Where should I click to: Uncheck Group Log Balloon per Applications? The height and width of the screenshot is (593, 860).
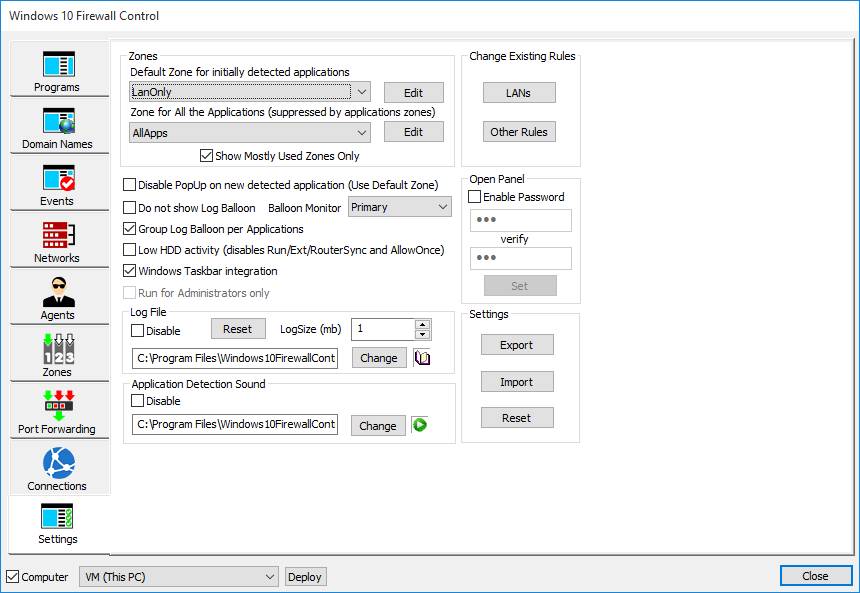[x=129, y=229]
